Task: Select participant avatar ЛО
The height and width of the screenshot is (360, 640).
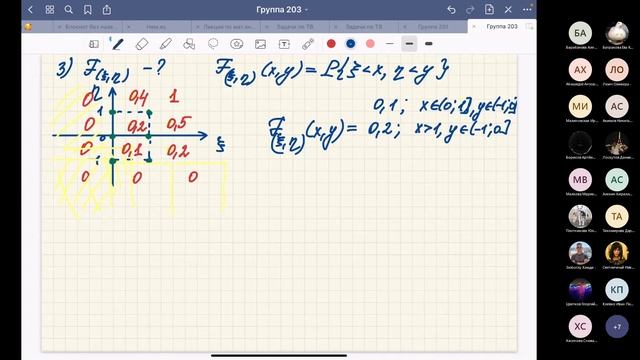Action: tap(617, 70)
